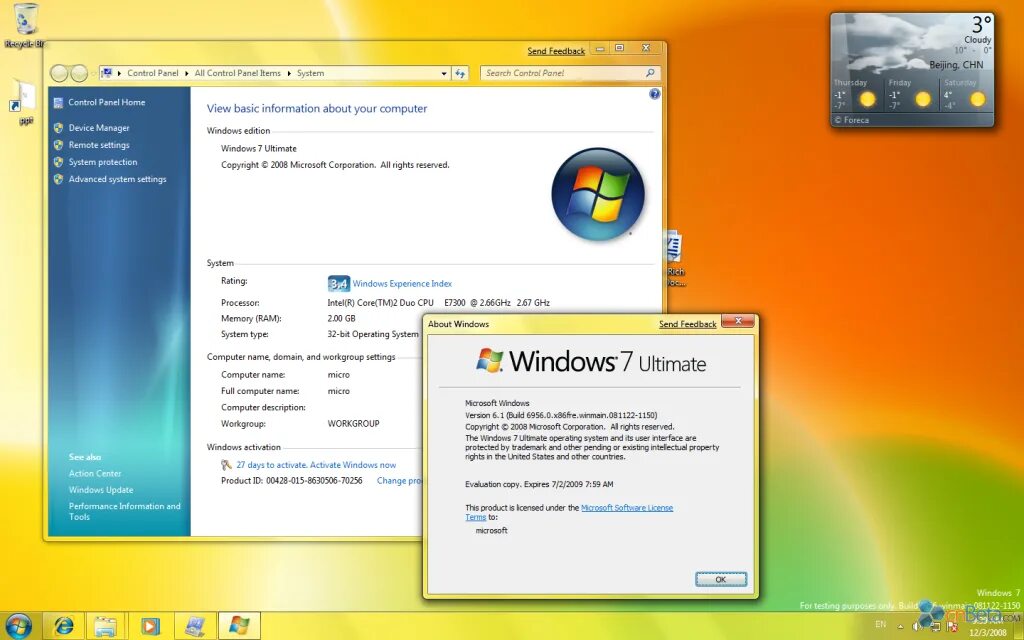Screen dimensions: 1024x640
Task: Click the 2.00 GB memory value
Action: pyautogui.click(x=342, y=319)
